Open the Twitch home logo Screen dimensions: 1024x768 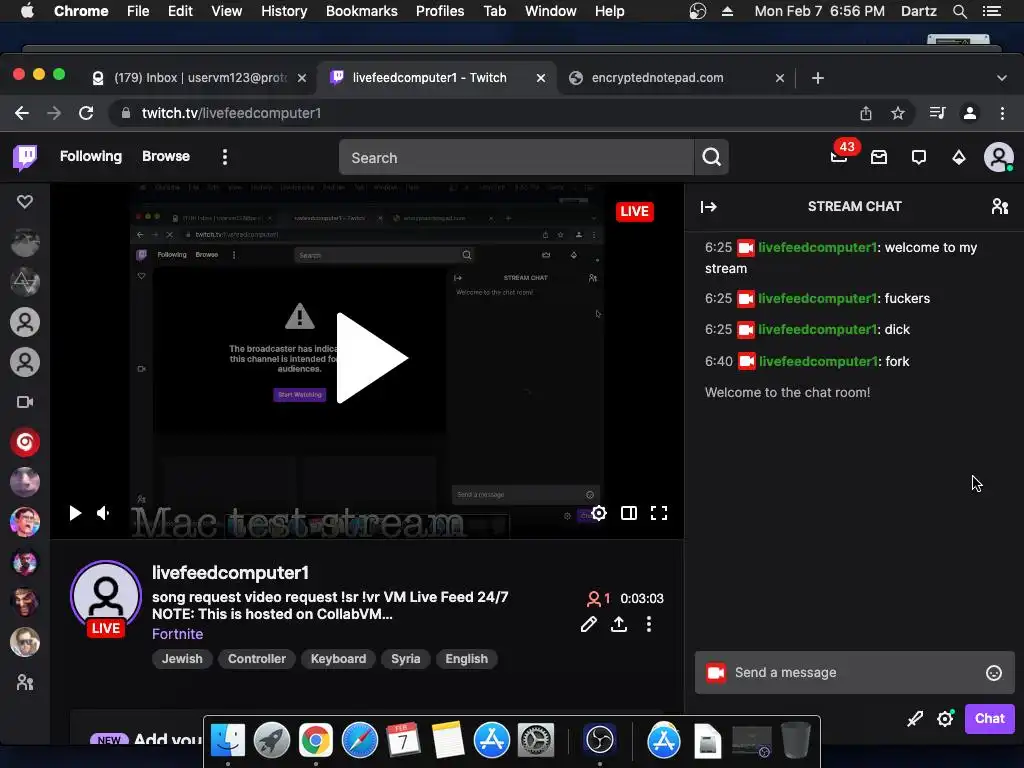point(25,157)
